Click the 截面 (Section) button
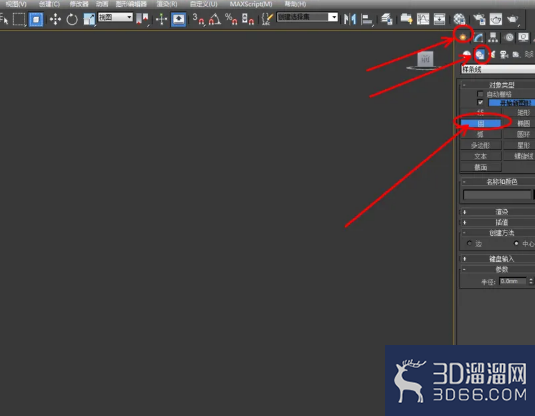The height and width of the screenshot is (416, 535). point(481,167)
